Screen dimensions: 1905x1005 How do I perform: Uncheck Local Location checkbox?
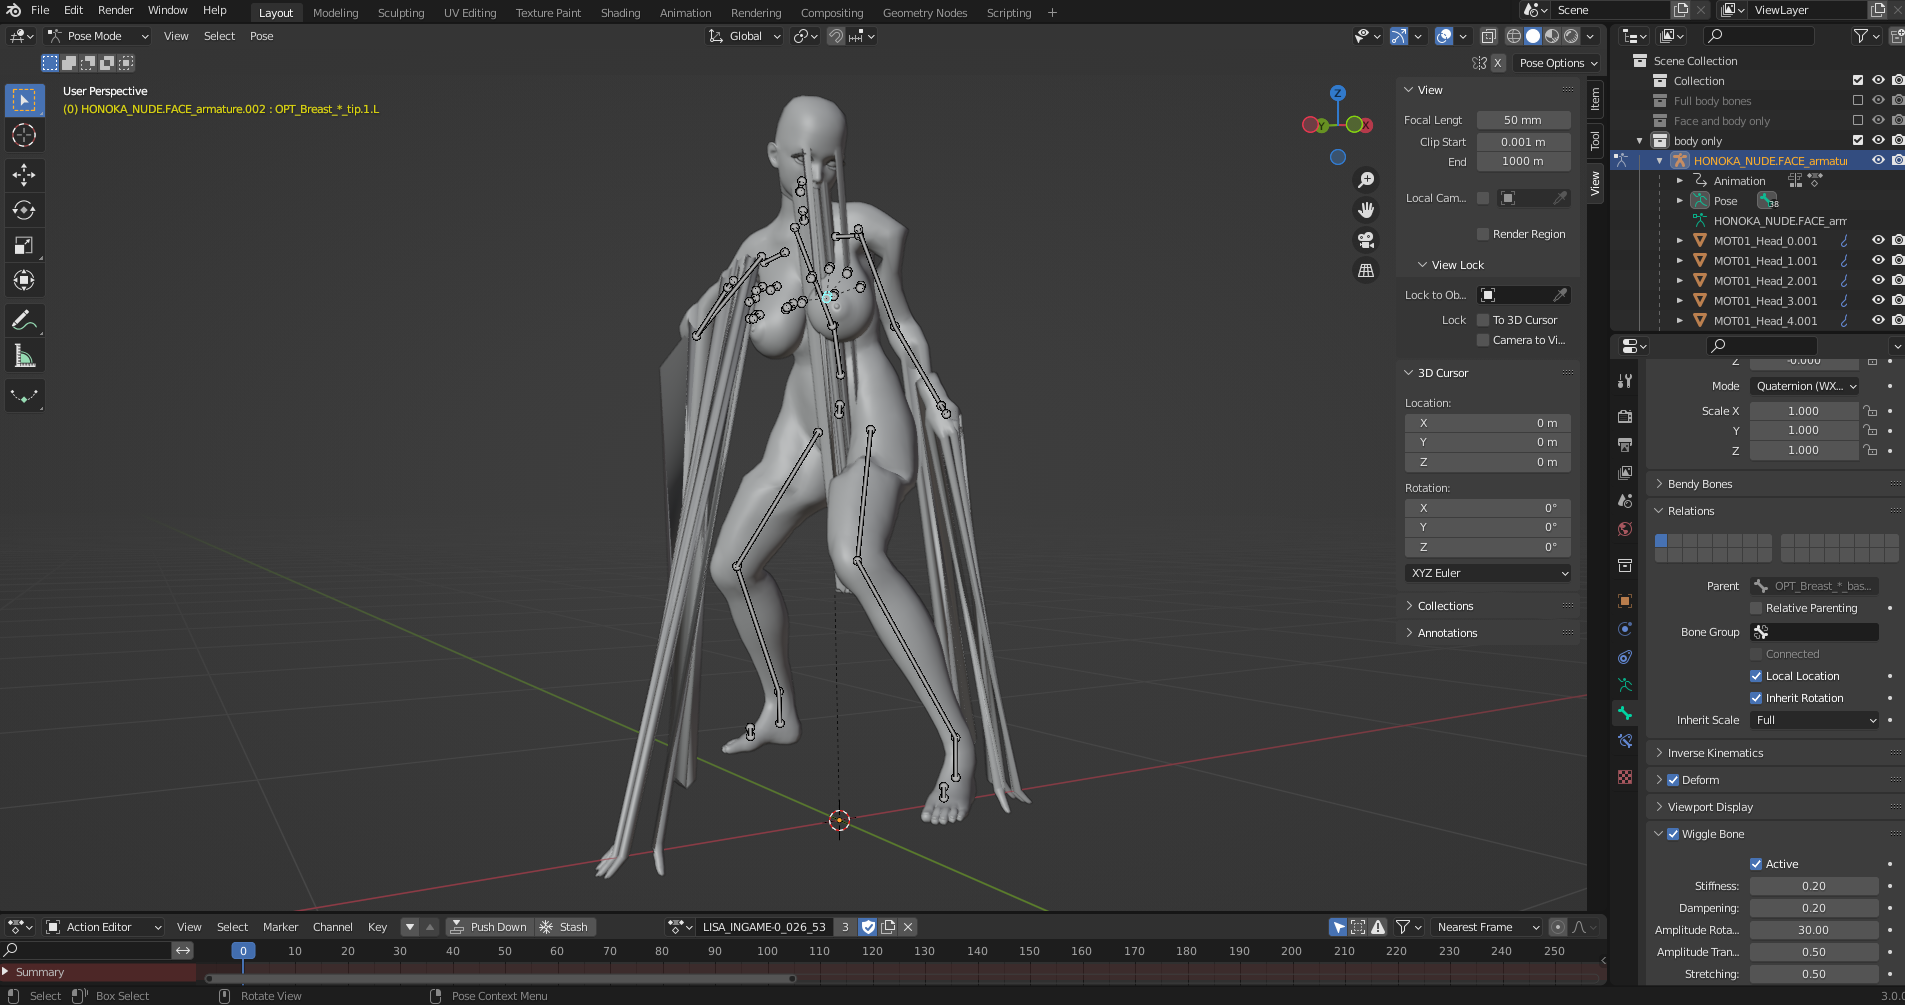tap(1756, 676)
